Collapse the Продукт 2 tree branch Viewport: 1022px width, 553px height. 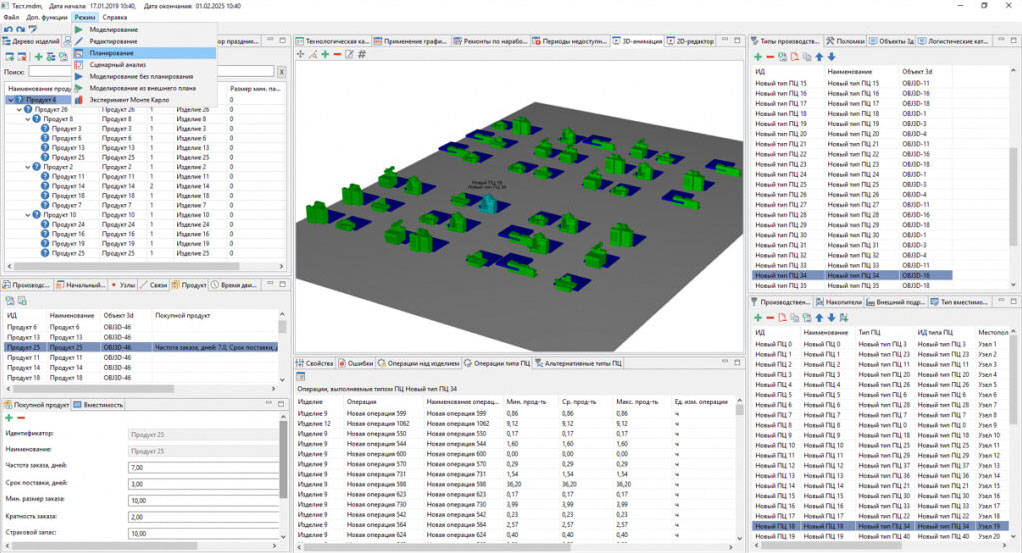27,167
